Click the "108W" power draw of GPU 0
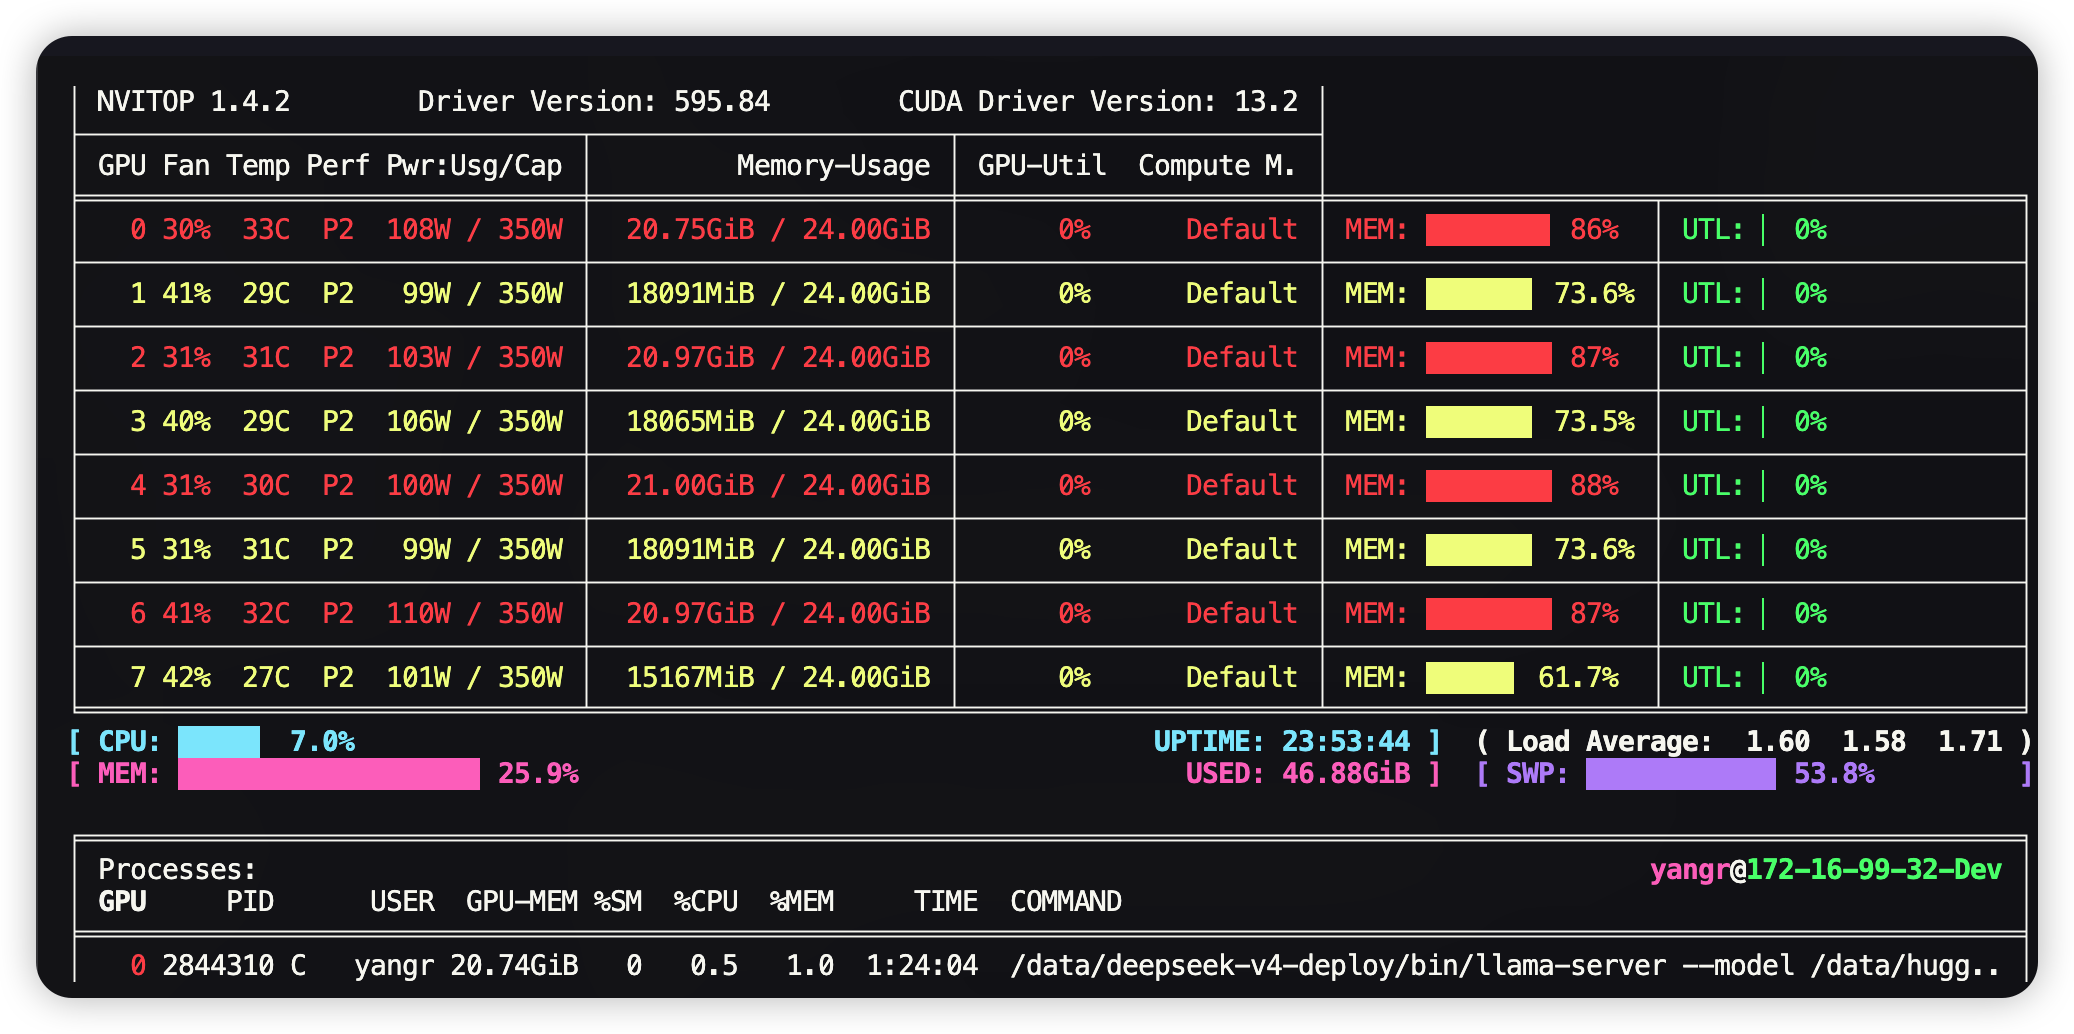This screenshot has width=2074, height=1034. (419, 229)
